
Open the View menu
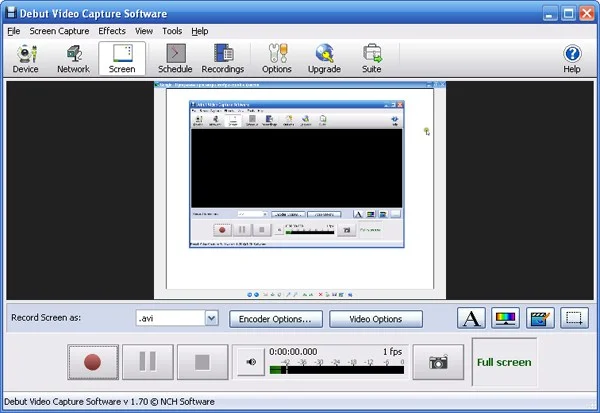[x=143, y=31]
